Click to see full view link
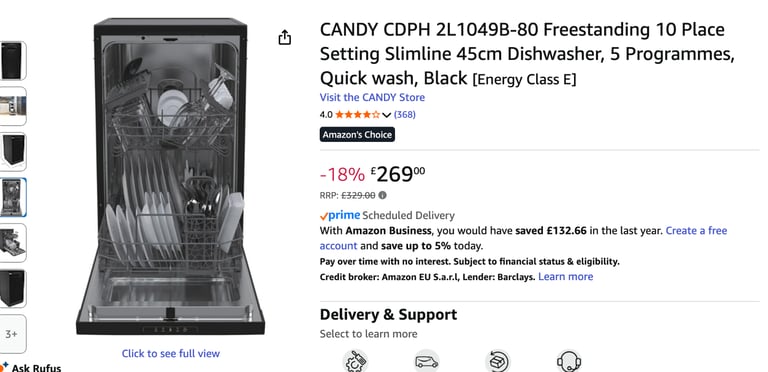 (171, 353)
